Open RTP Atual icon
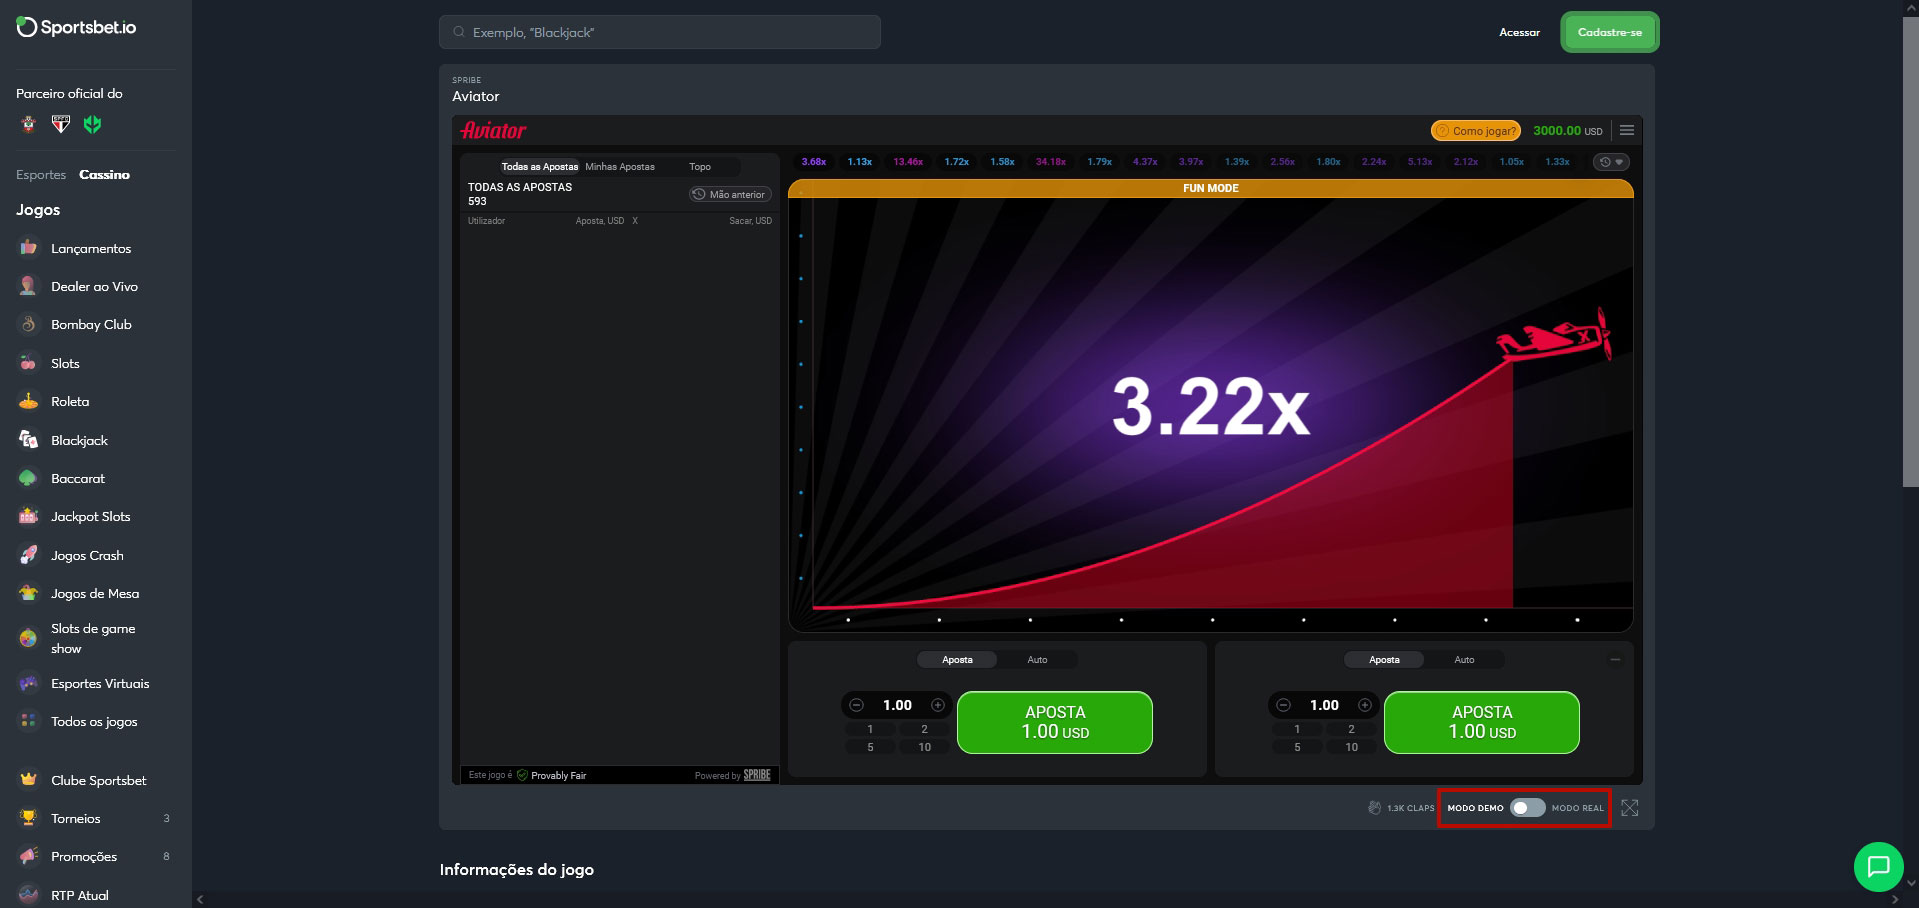 28,895
